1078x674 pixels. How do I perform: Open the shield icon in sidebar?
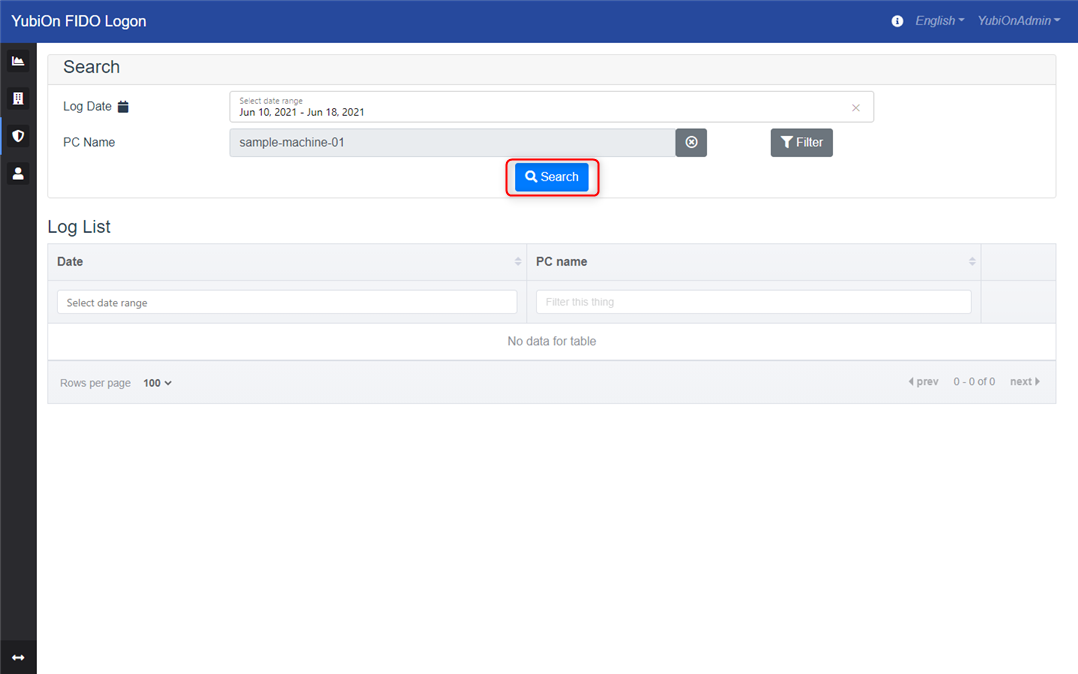[18, 135]
